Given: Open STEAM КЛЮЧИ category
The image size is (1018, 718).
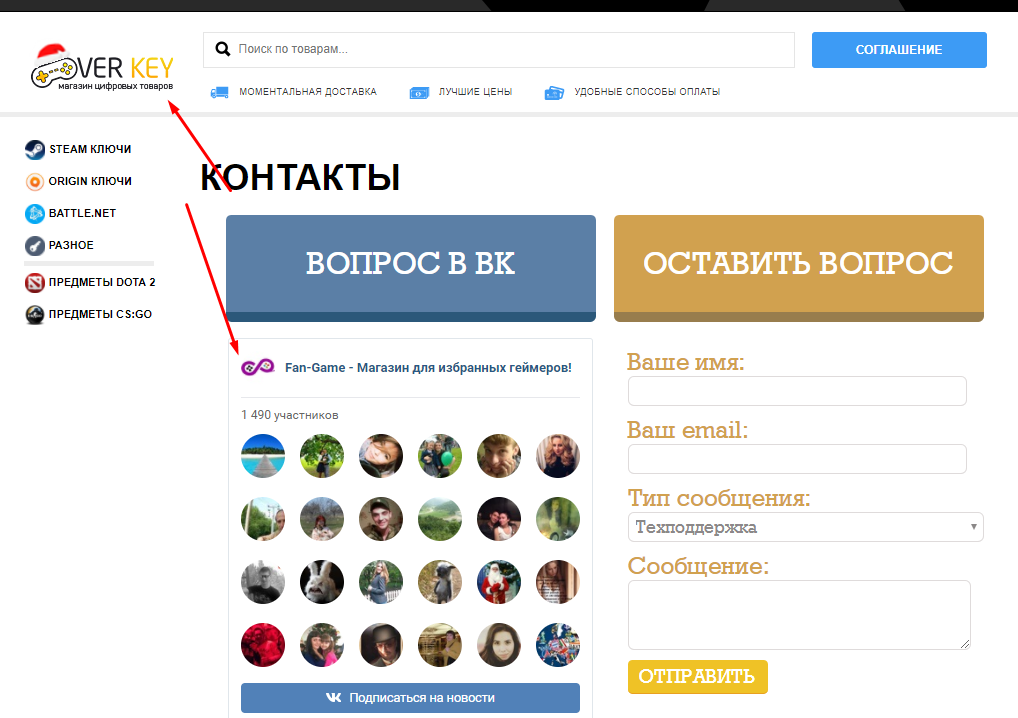Looking at the screenshot, I should pos(90,149).
